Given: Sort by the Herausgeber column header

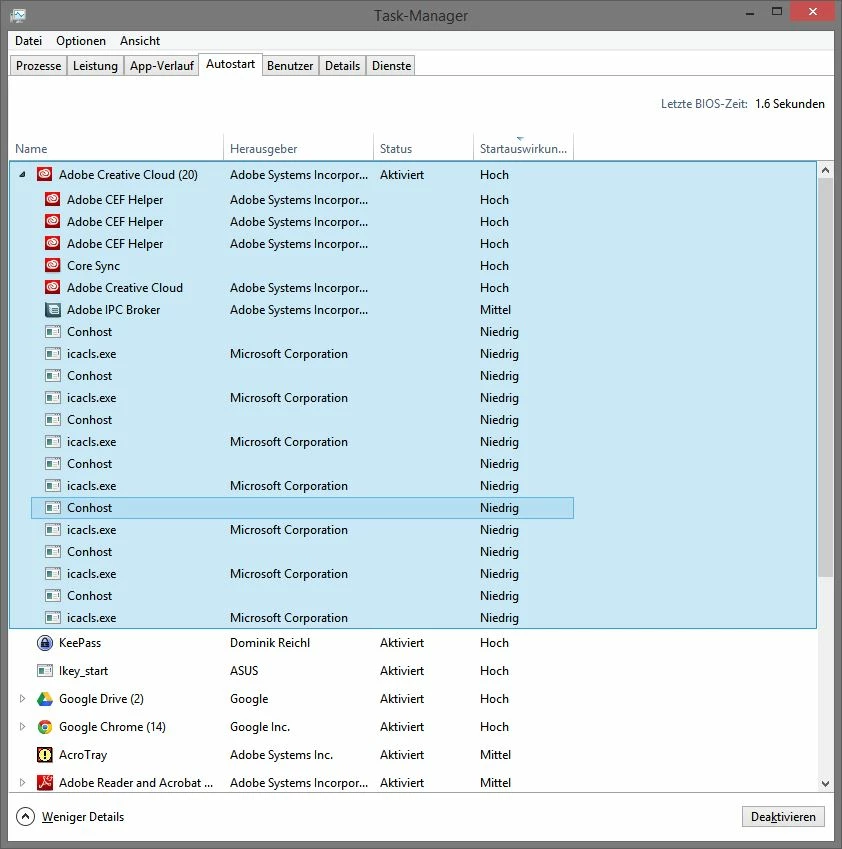Looking at the screenshot, I should tap(298, 148).
